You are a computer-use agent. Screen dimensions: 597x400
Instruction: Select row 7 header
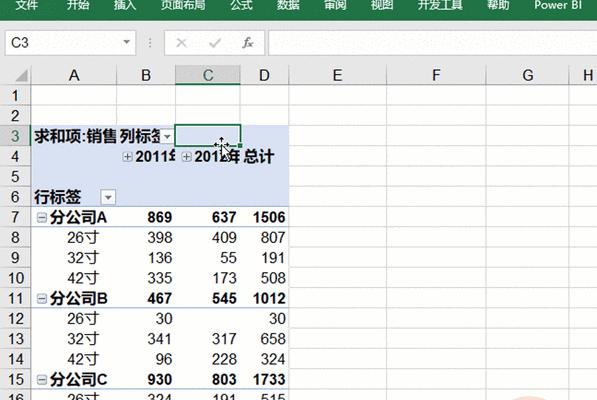15,217
